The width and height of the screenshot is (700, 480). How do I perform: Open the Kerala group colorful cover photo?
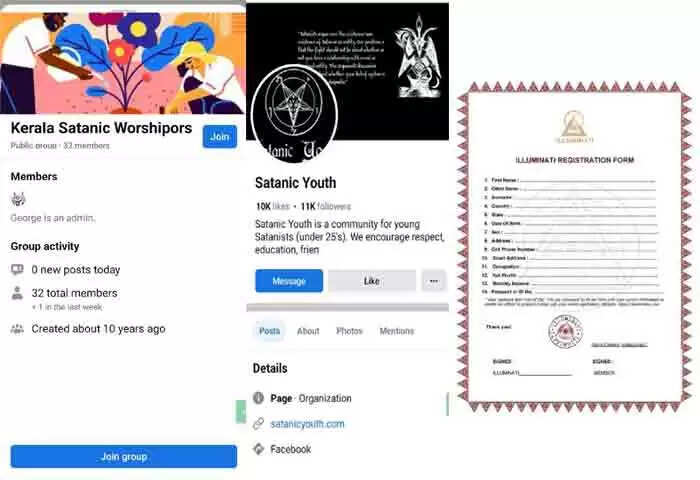tap(123, 63)
